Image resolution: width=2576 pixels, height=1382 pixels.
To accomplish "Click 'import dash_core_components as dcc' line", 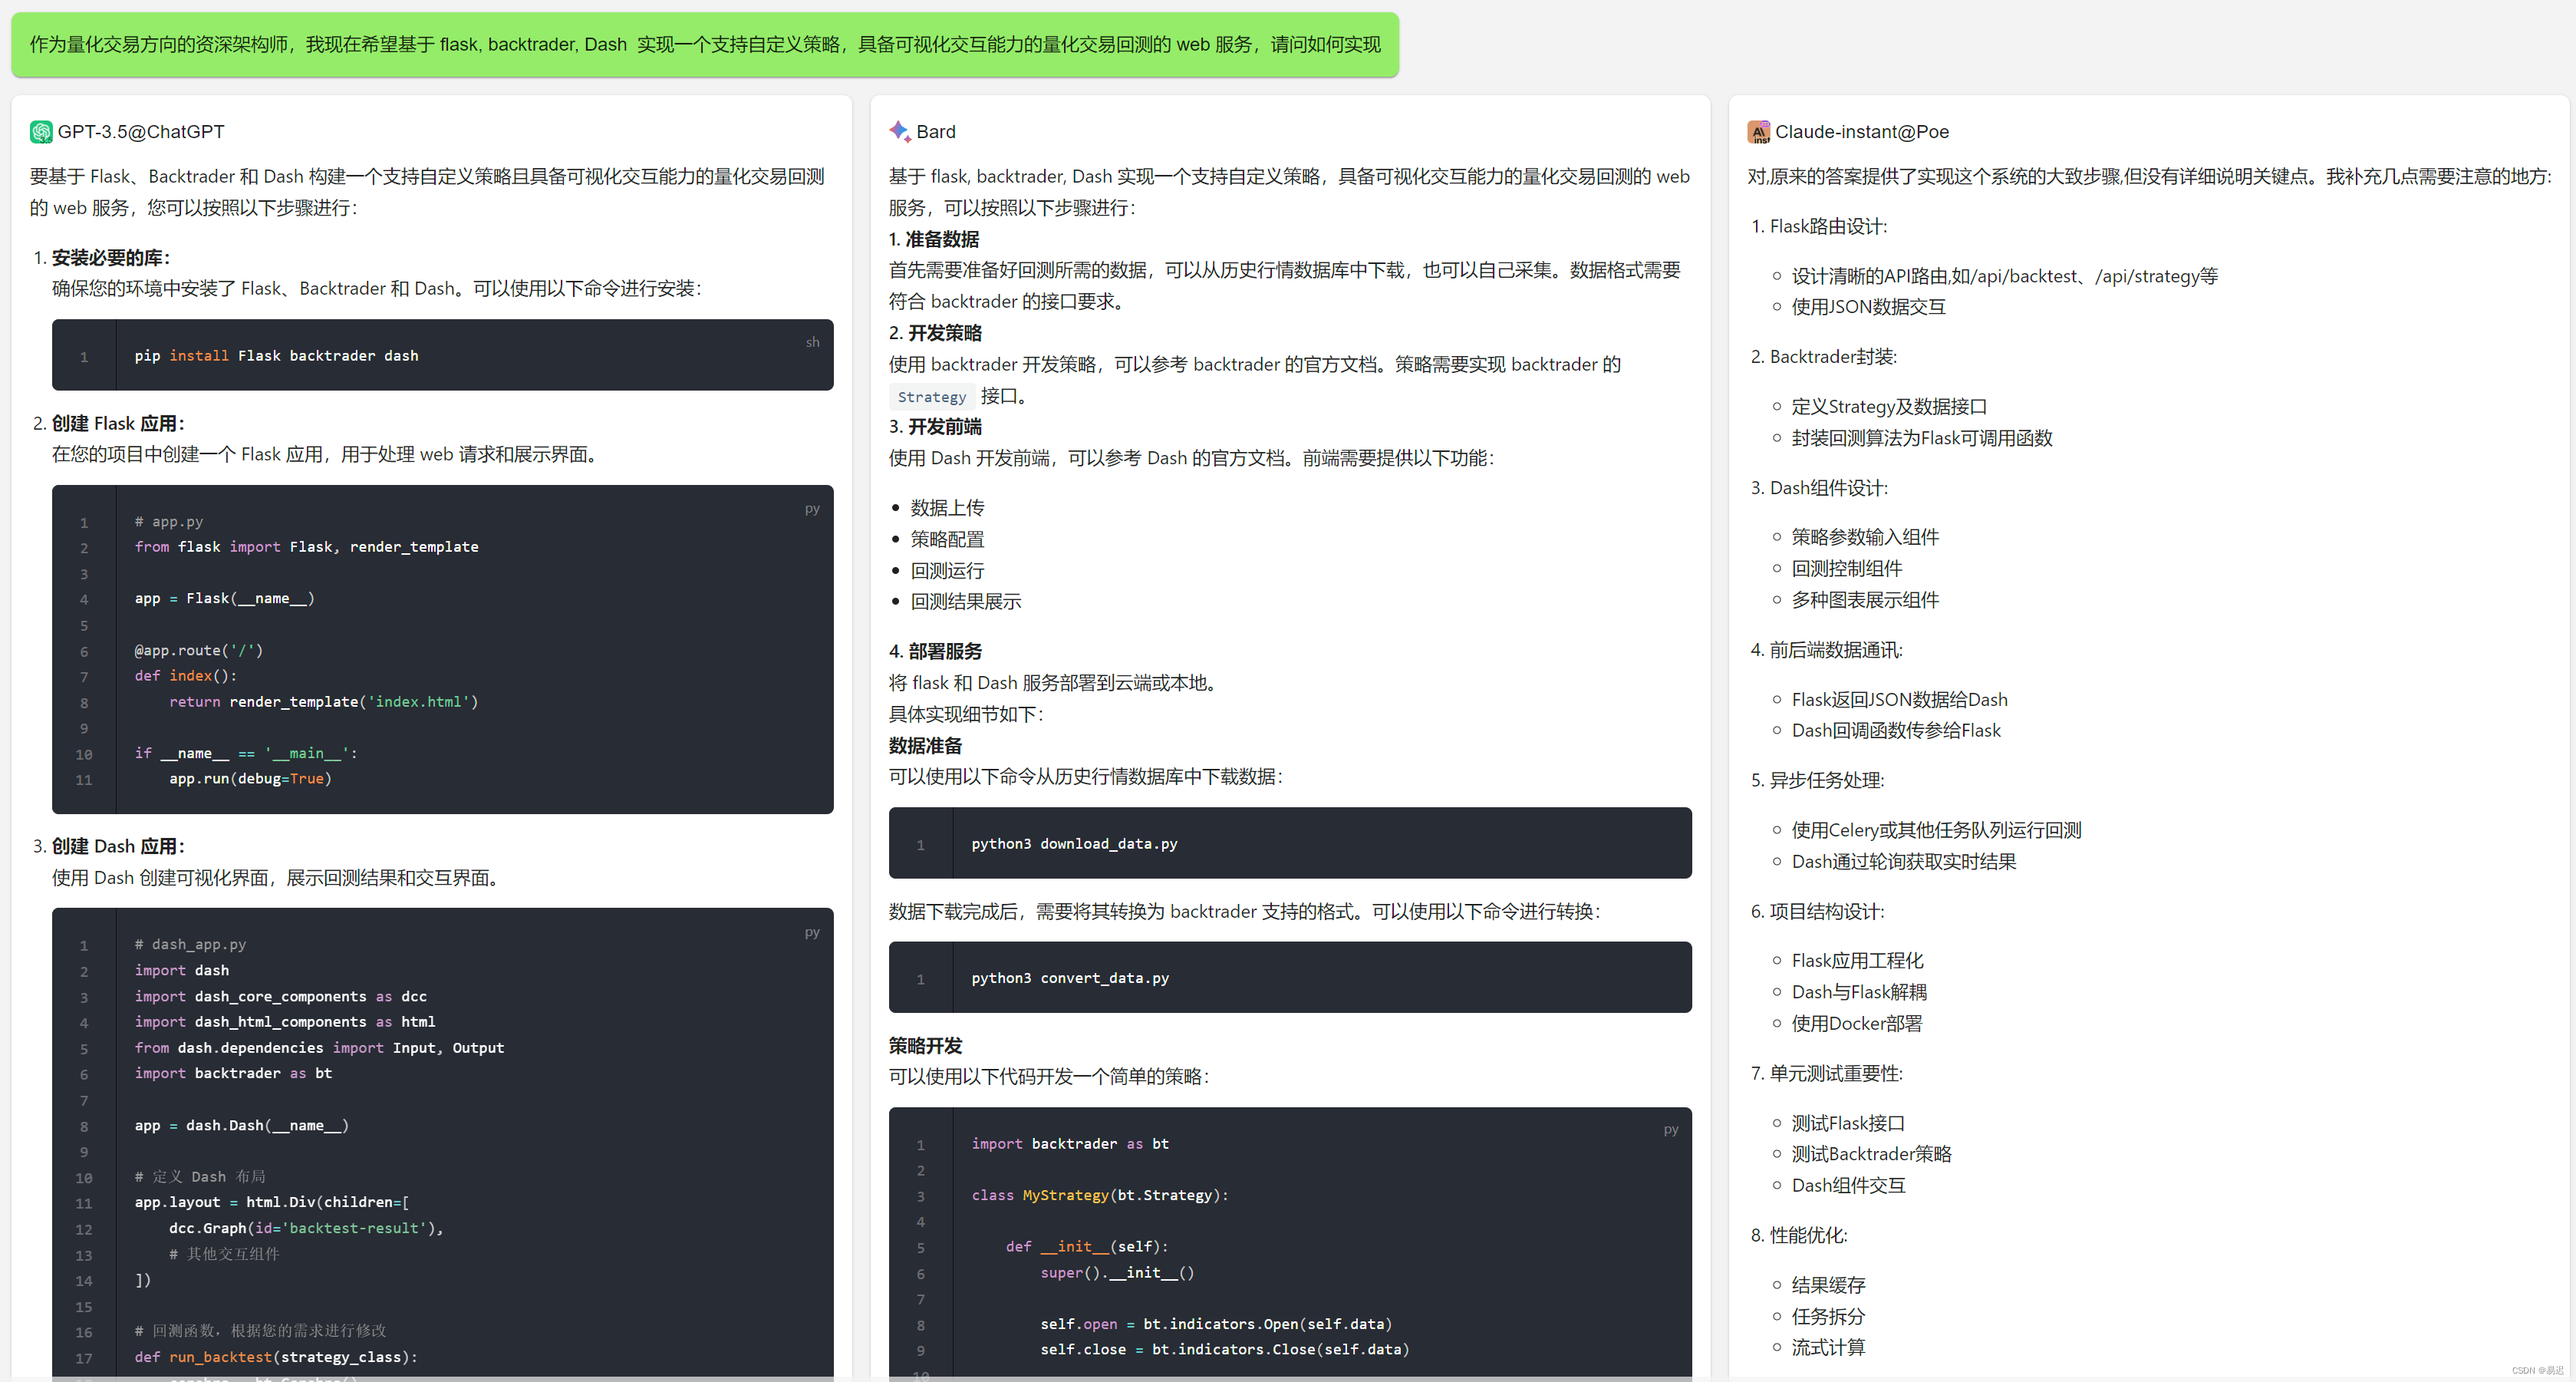I will tap(281, 997).
